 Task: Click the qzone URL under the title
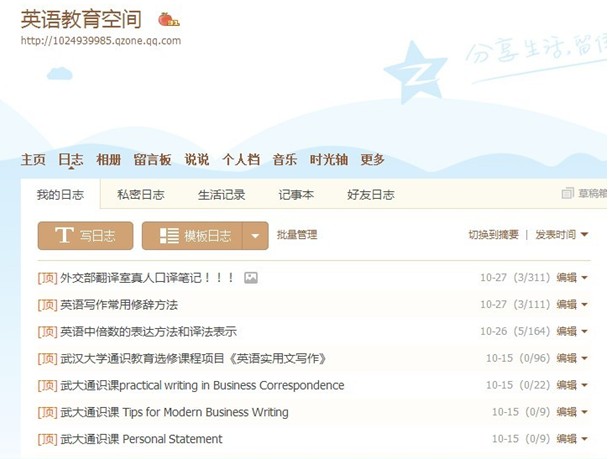click(100, 41)
